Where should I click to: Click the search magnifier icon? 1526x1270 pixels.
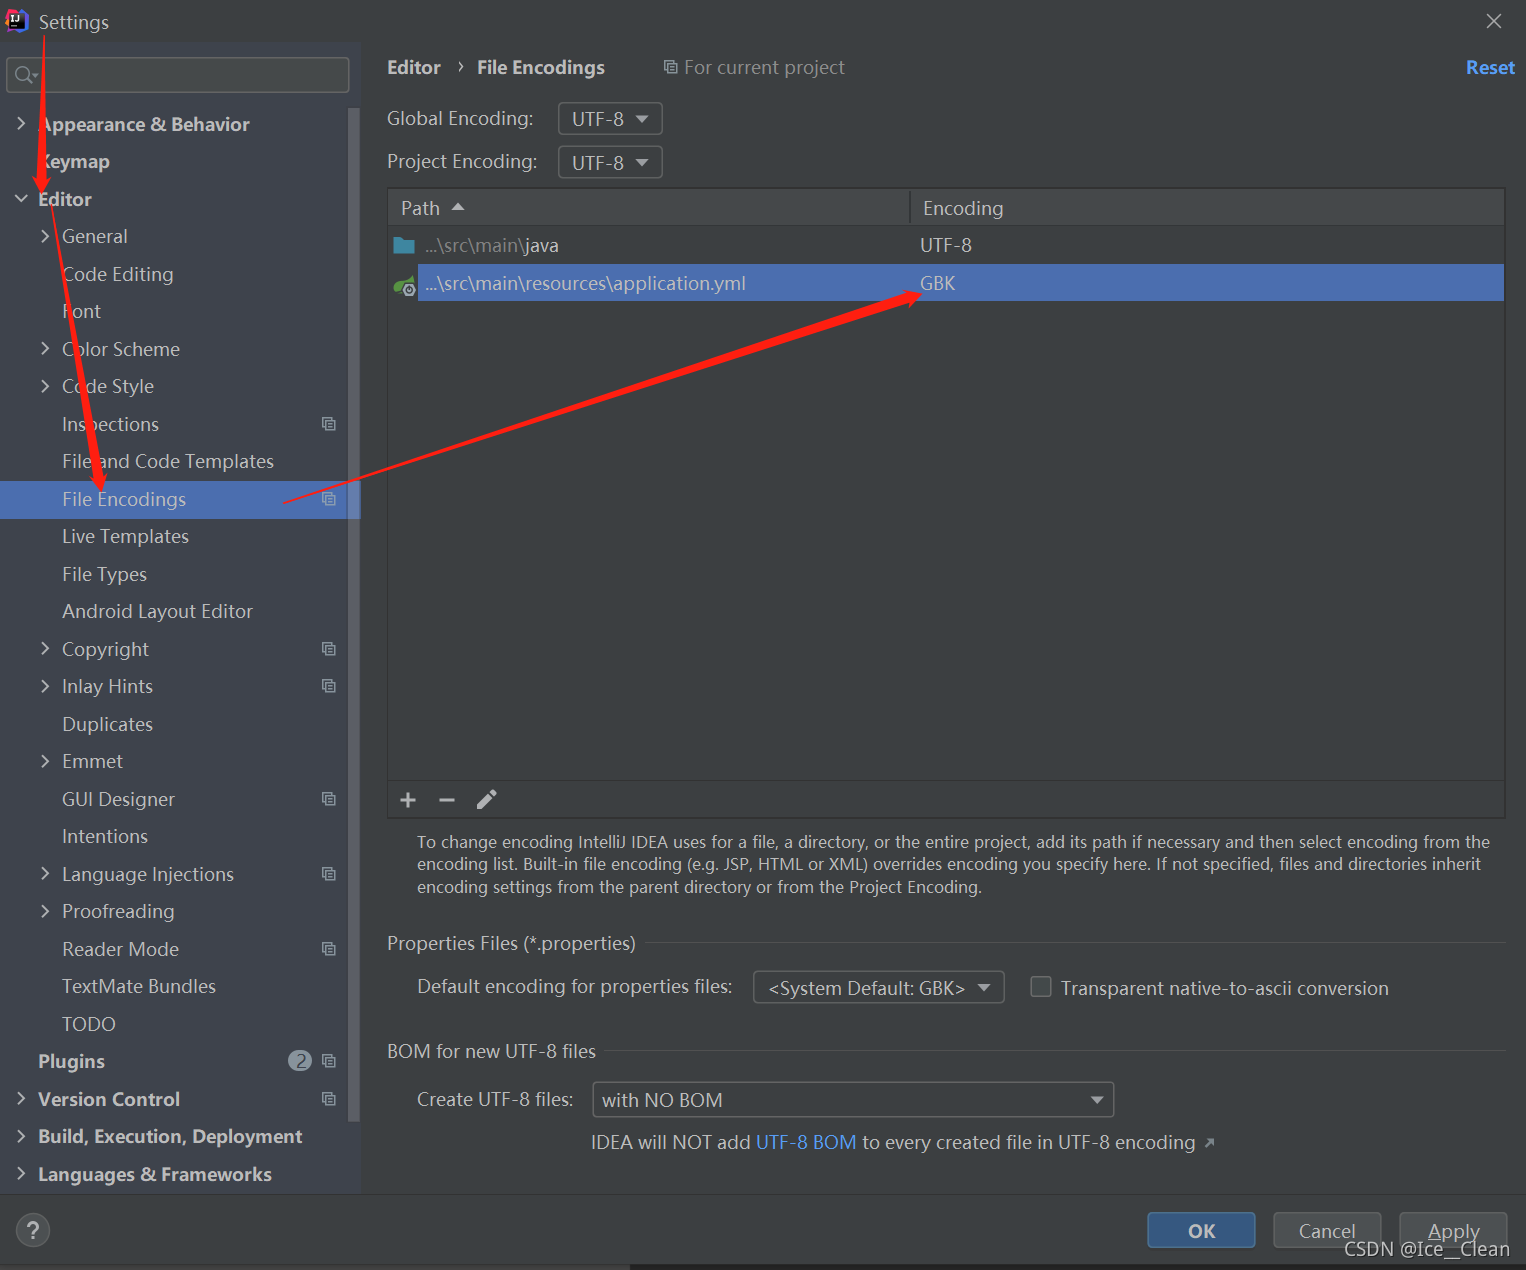26,75
